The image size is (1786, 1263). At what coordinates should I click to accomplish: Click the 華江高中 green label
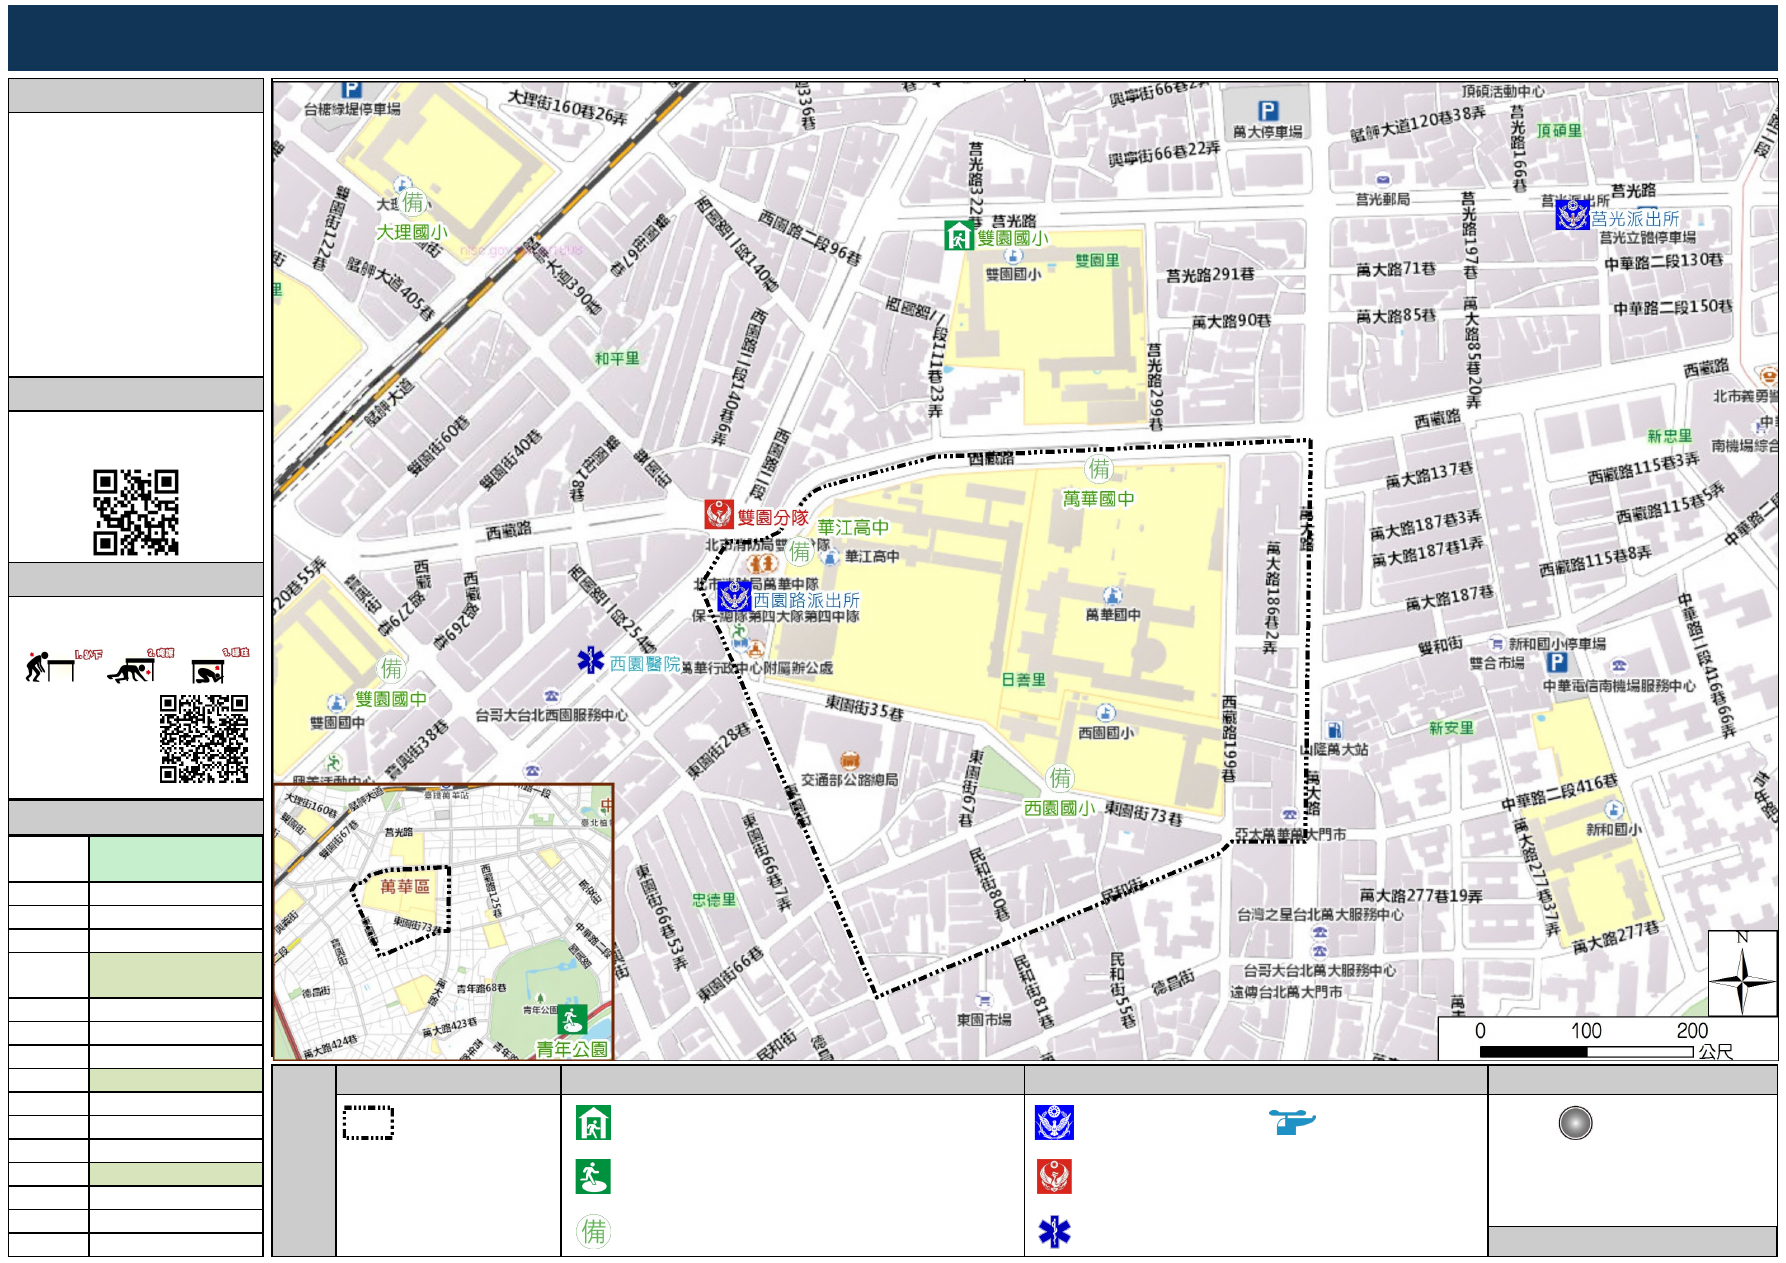(853, 527)
